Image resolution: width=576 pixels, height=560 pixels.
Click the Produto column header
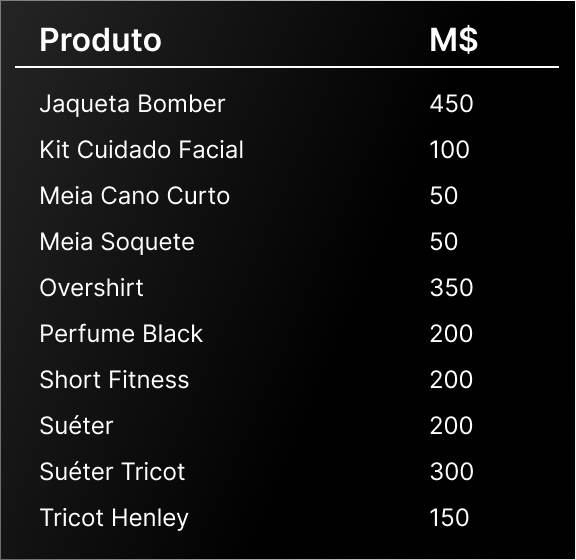tap(100, 40)
